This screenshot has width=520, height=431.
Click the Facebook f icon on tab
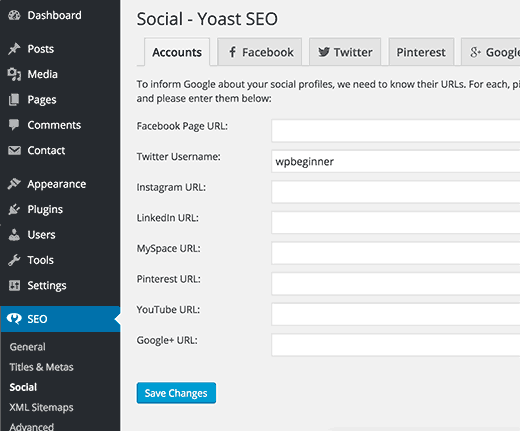(x=232, y=52)
